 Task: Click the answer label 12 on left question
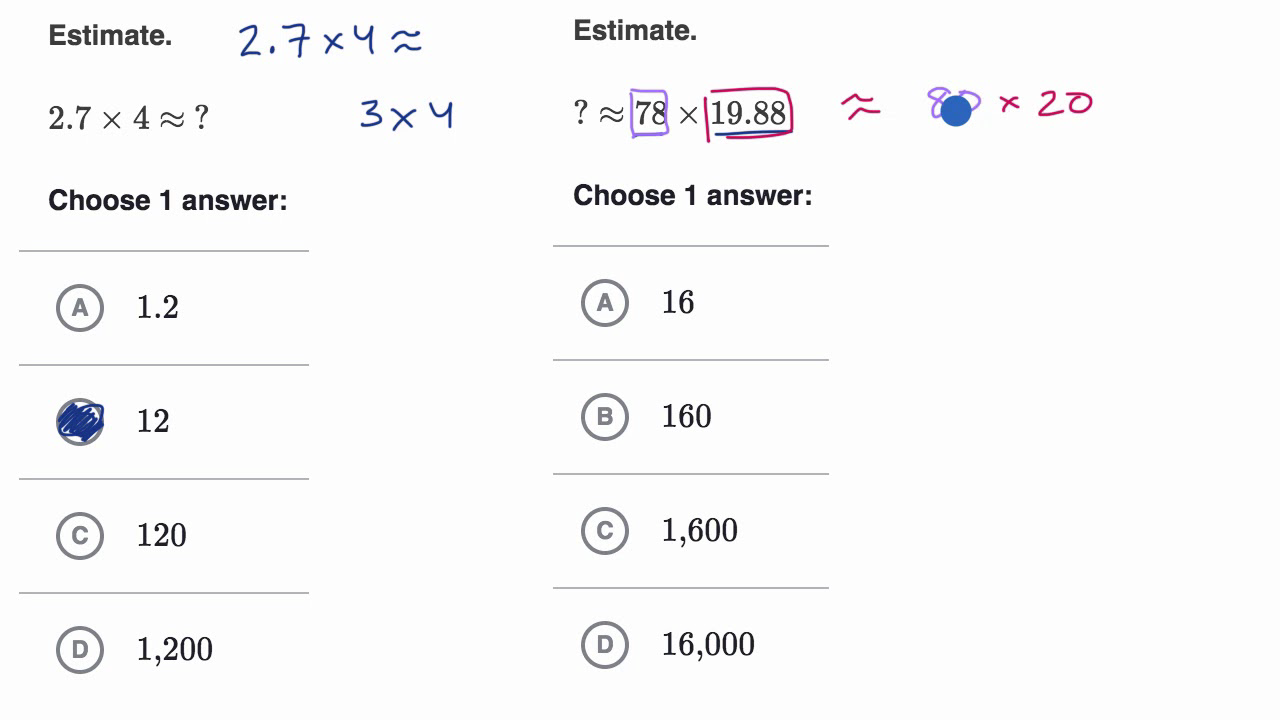point(152,421)
